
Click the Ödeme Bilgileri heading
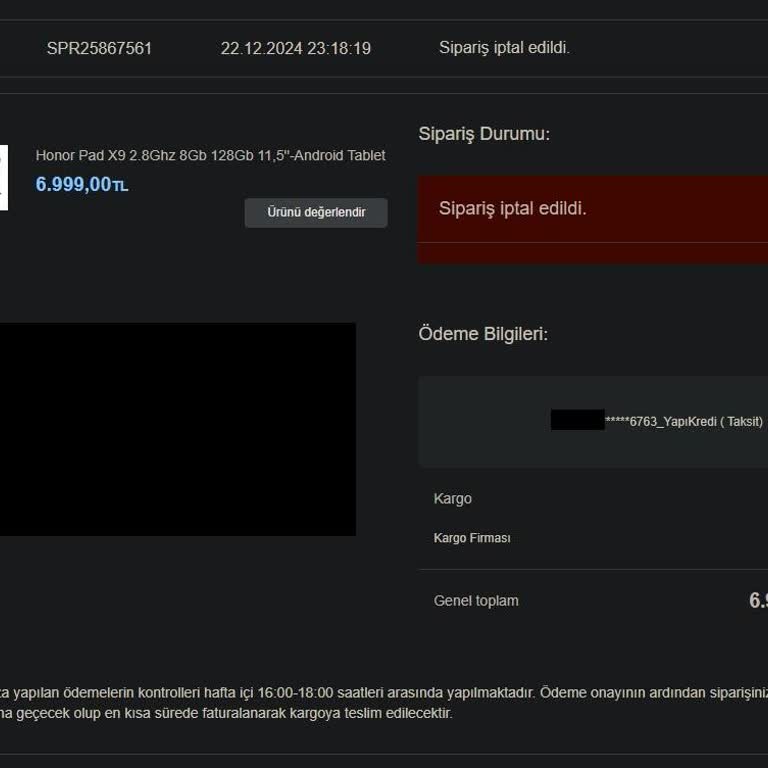pos(483,334)
